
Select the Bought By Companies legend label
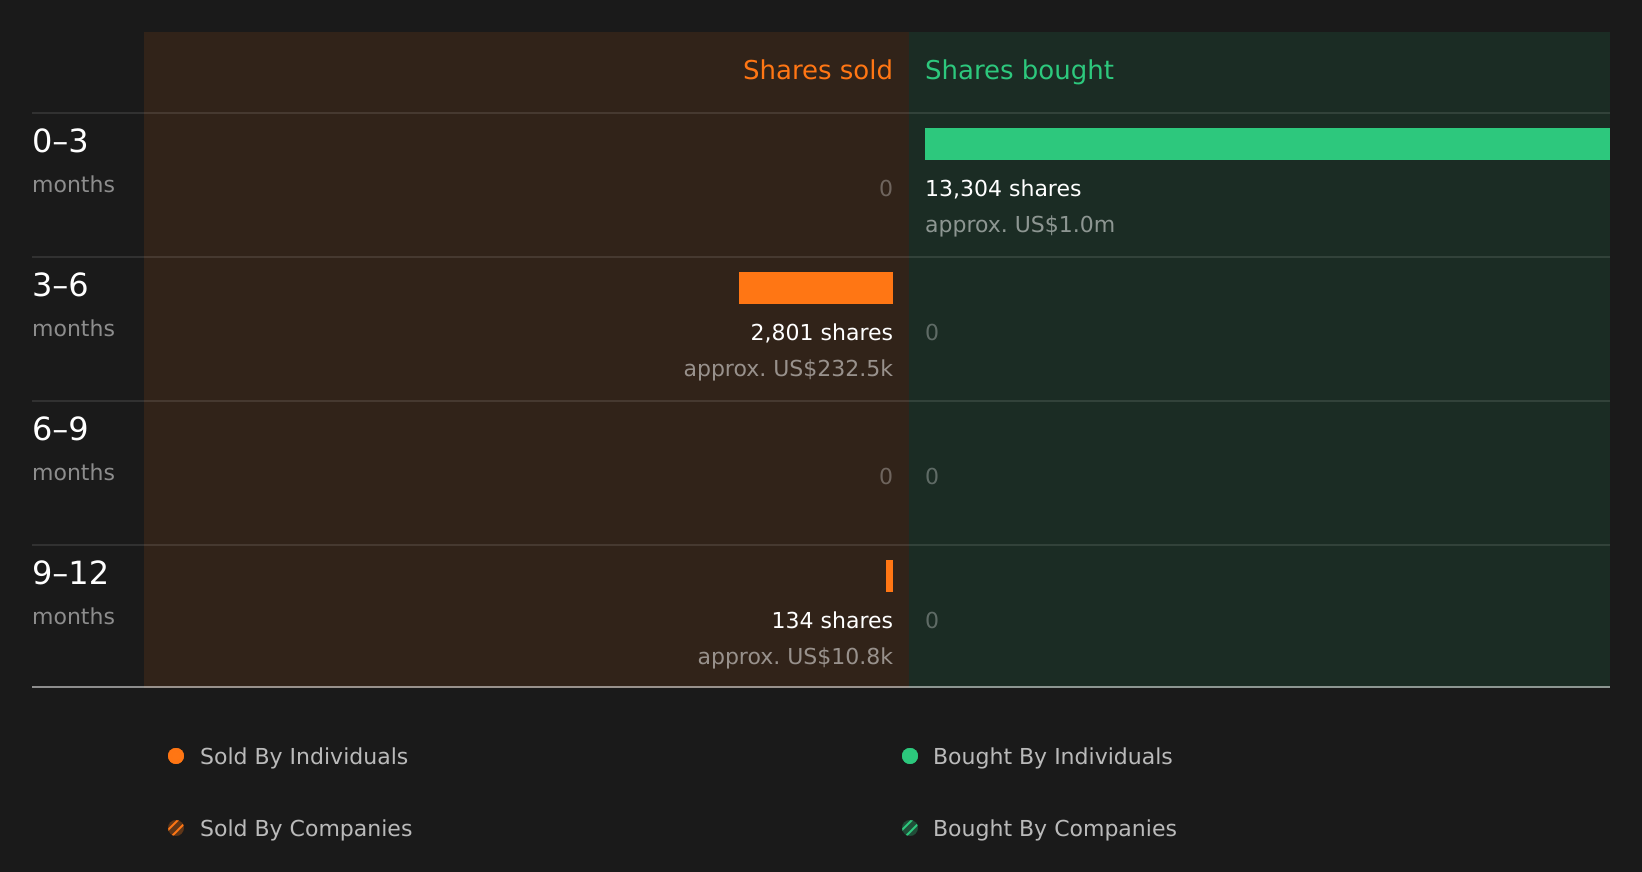coord(1055,829)
